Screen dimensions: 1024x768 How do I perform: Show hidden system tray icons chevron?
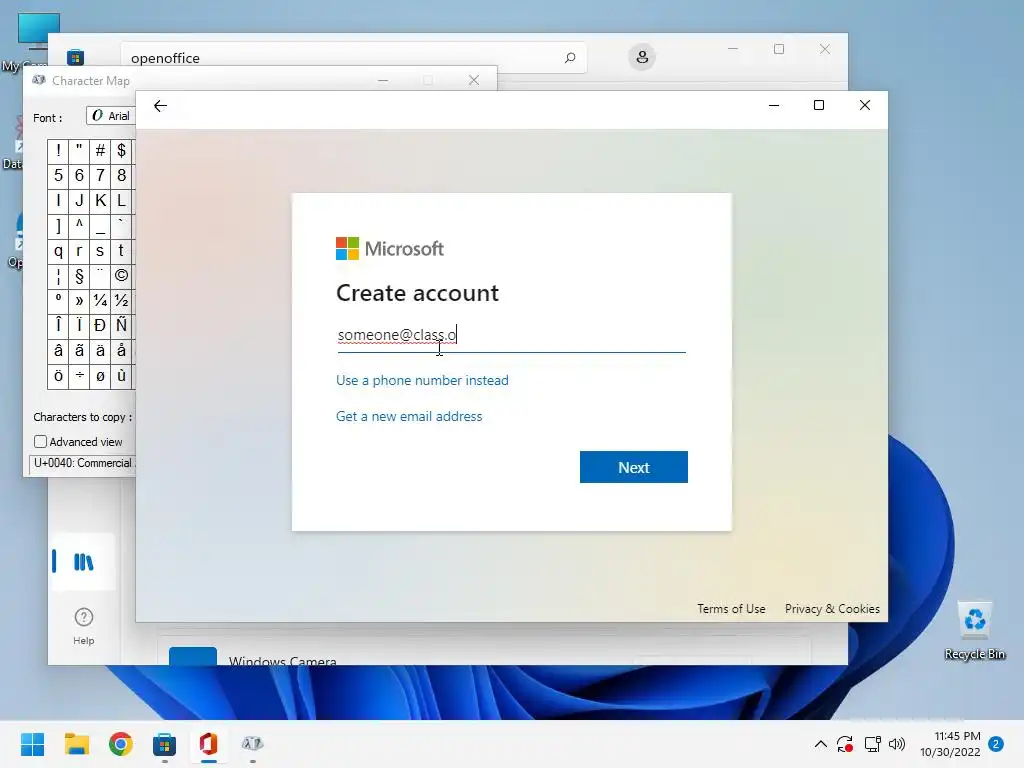(x=821, y=744)
